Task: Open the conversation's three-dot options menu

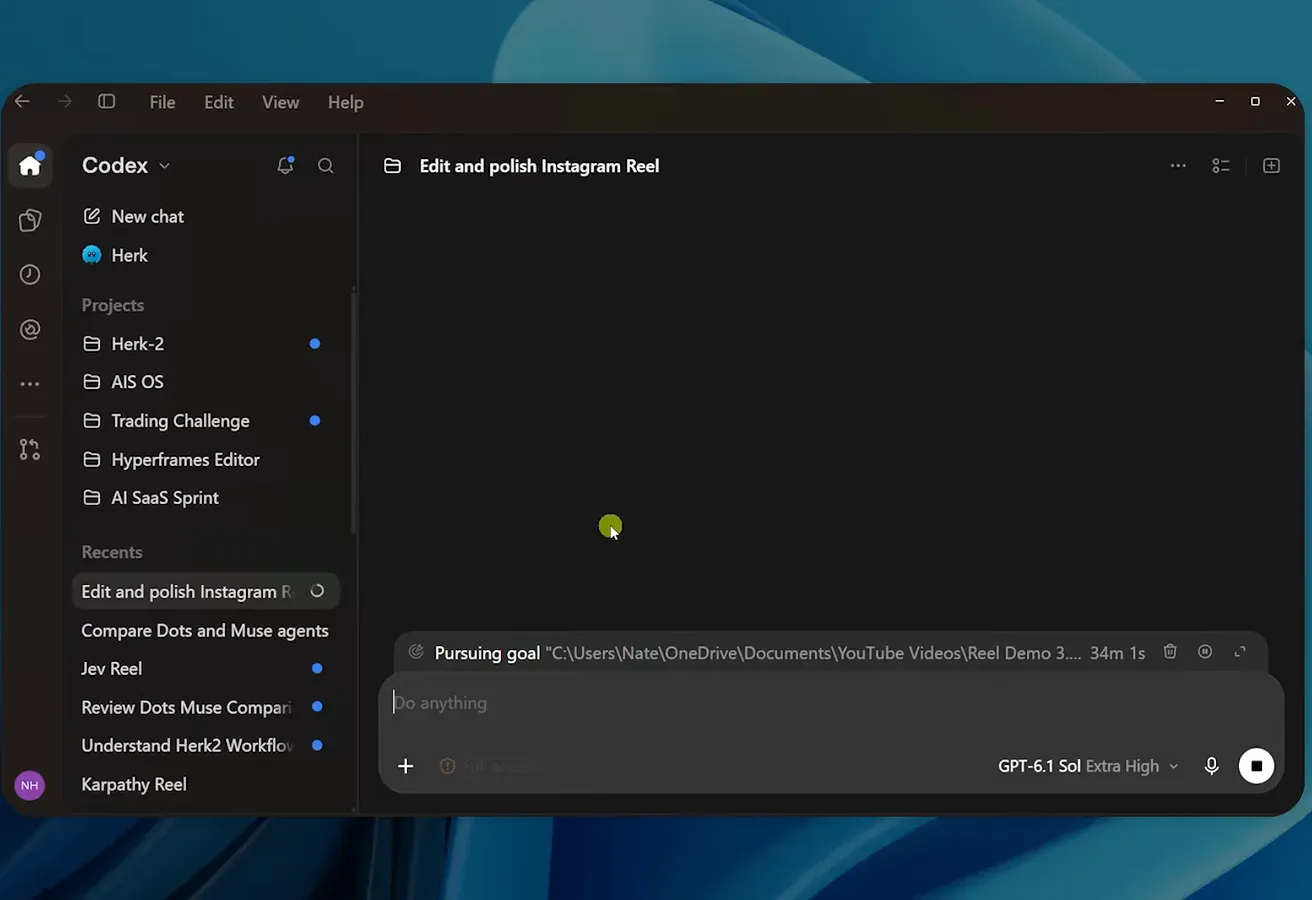Action: coord(1178,166)
